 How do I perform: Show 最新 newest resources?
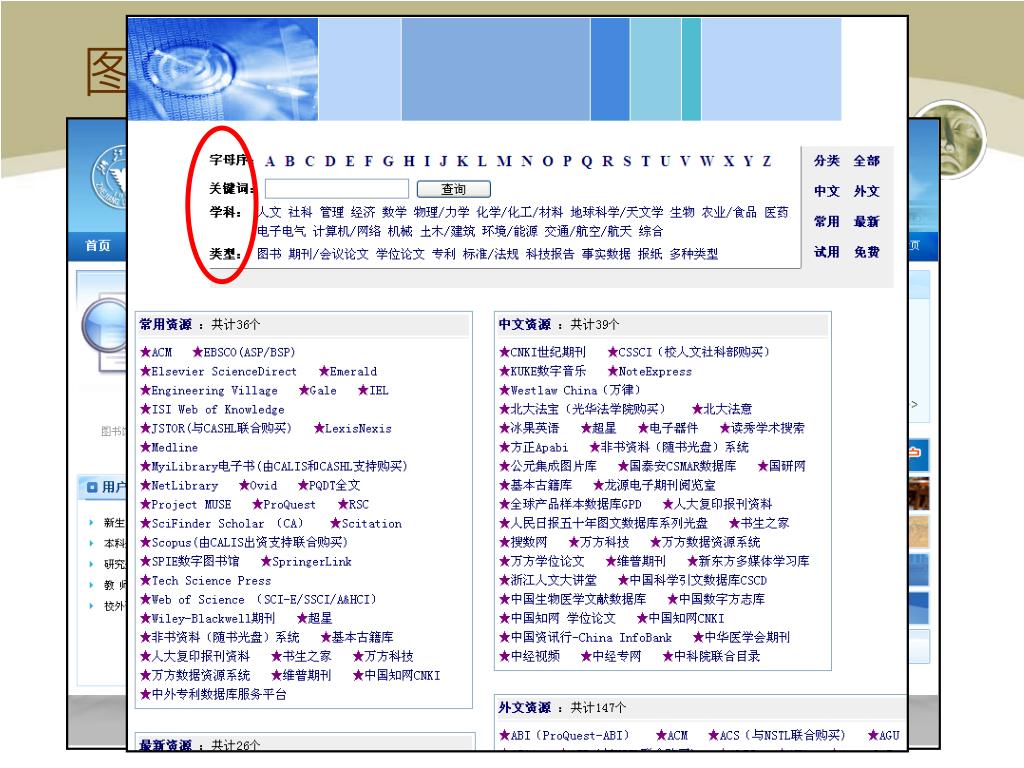point(867,221)
